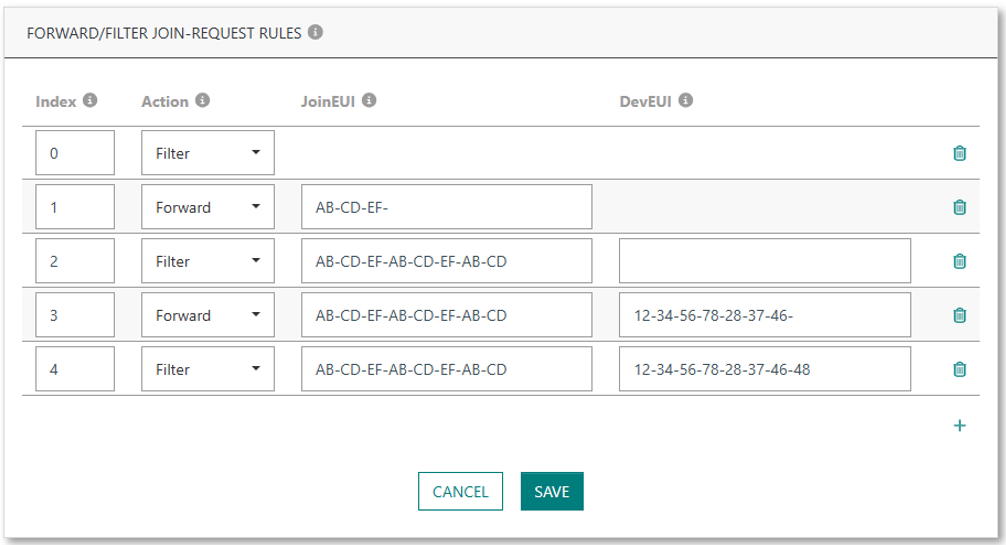The height and width of the screenshot is (545, 1006).
Task: Click info icon next to Action header
Action: (x=202, y=101)
